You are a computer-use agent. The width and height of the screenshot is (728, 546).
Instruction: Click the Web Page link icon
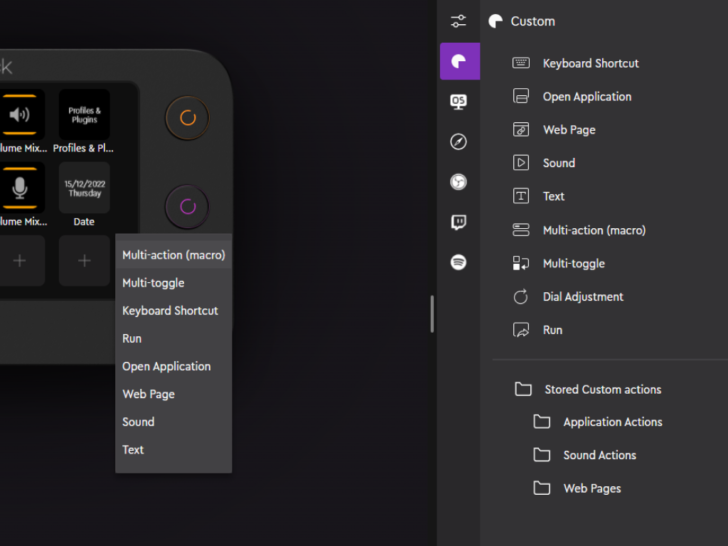[x=520, y=130]
